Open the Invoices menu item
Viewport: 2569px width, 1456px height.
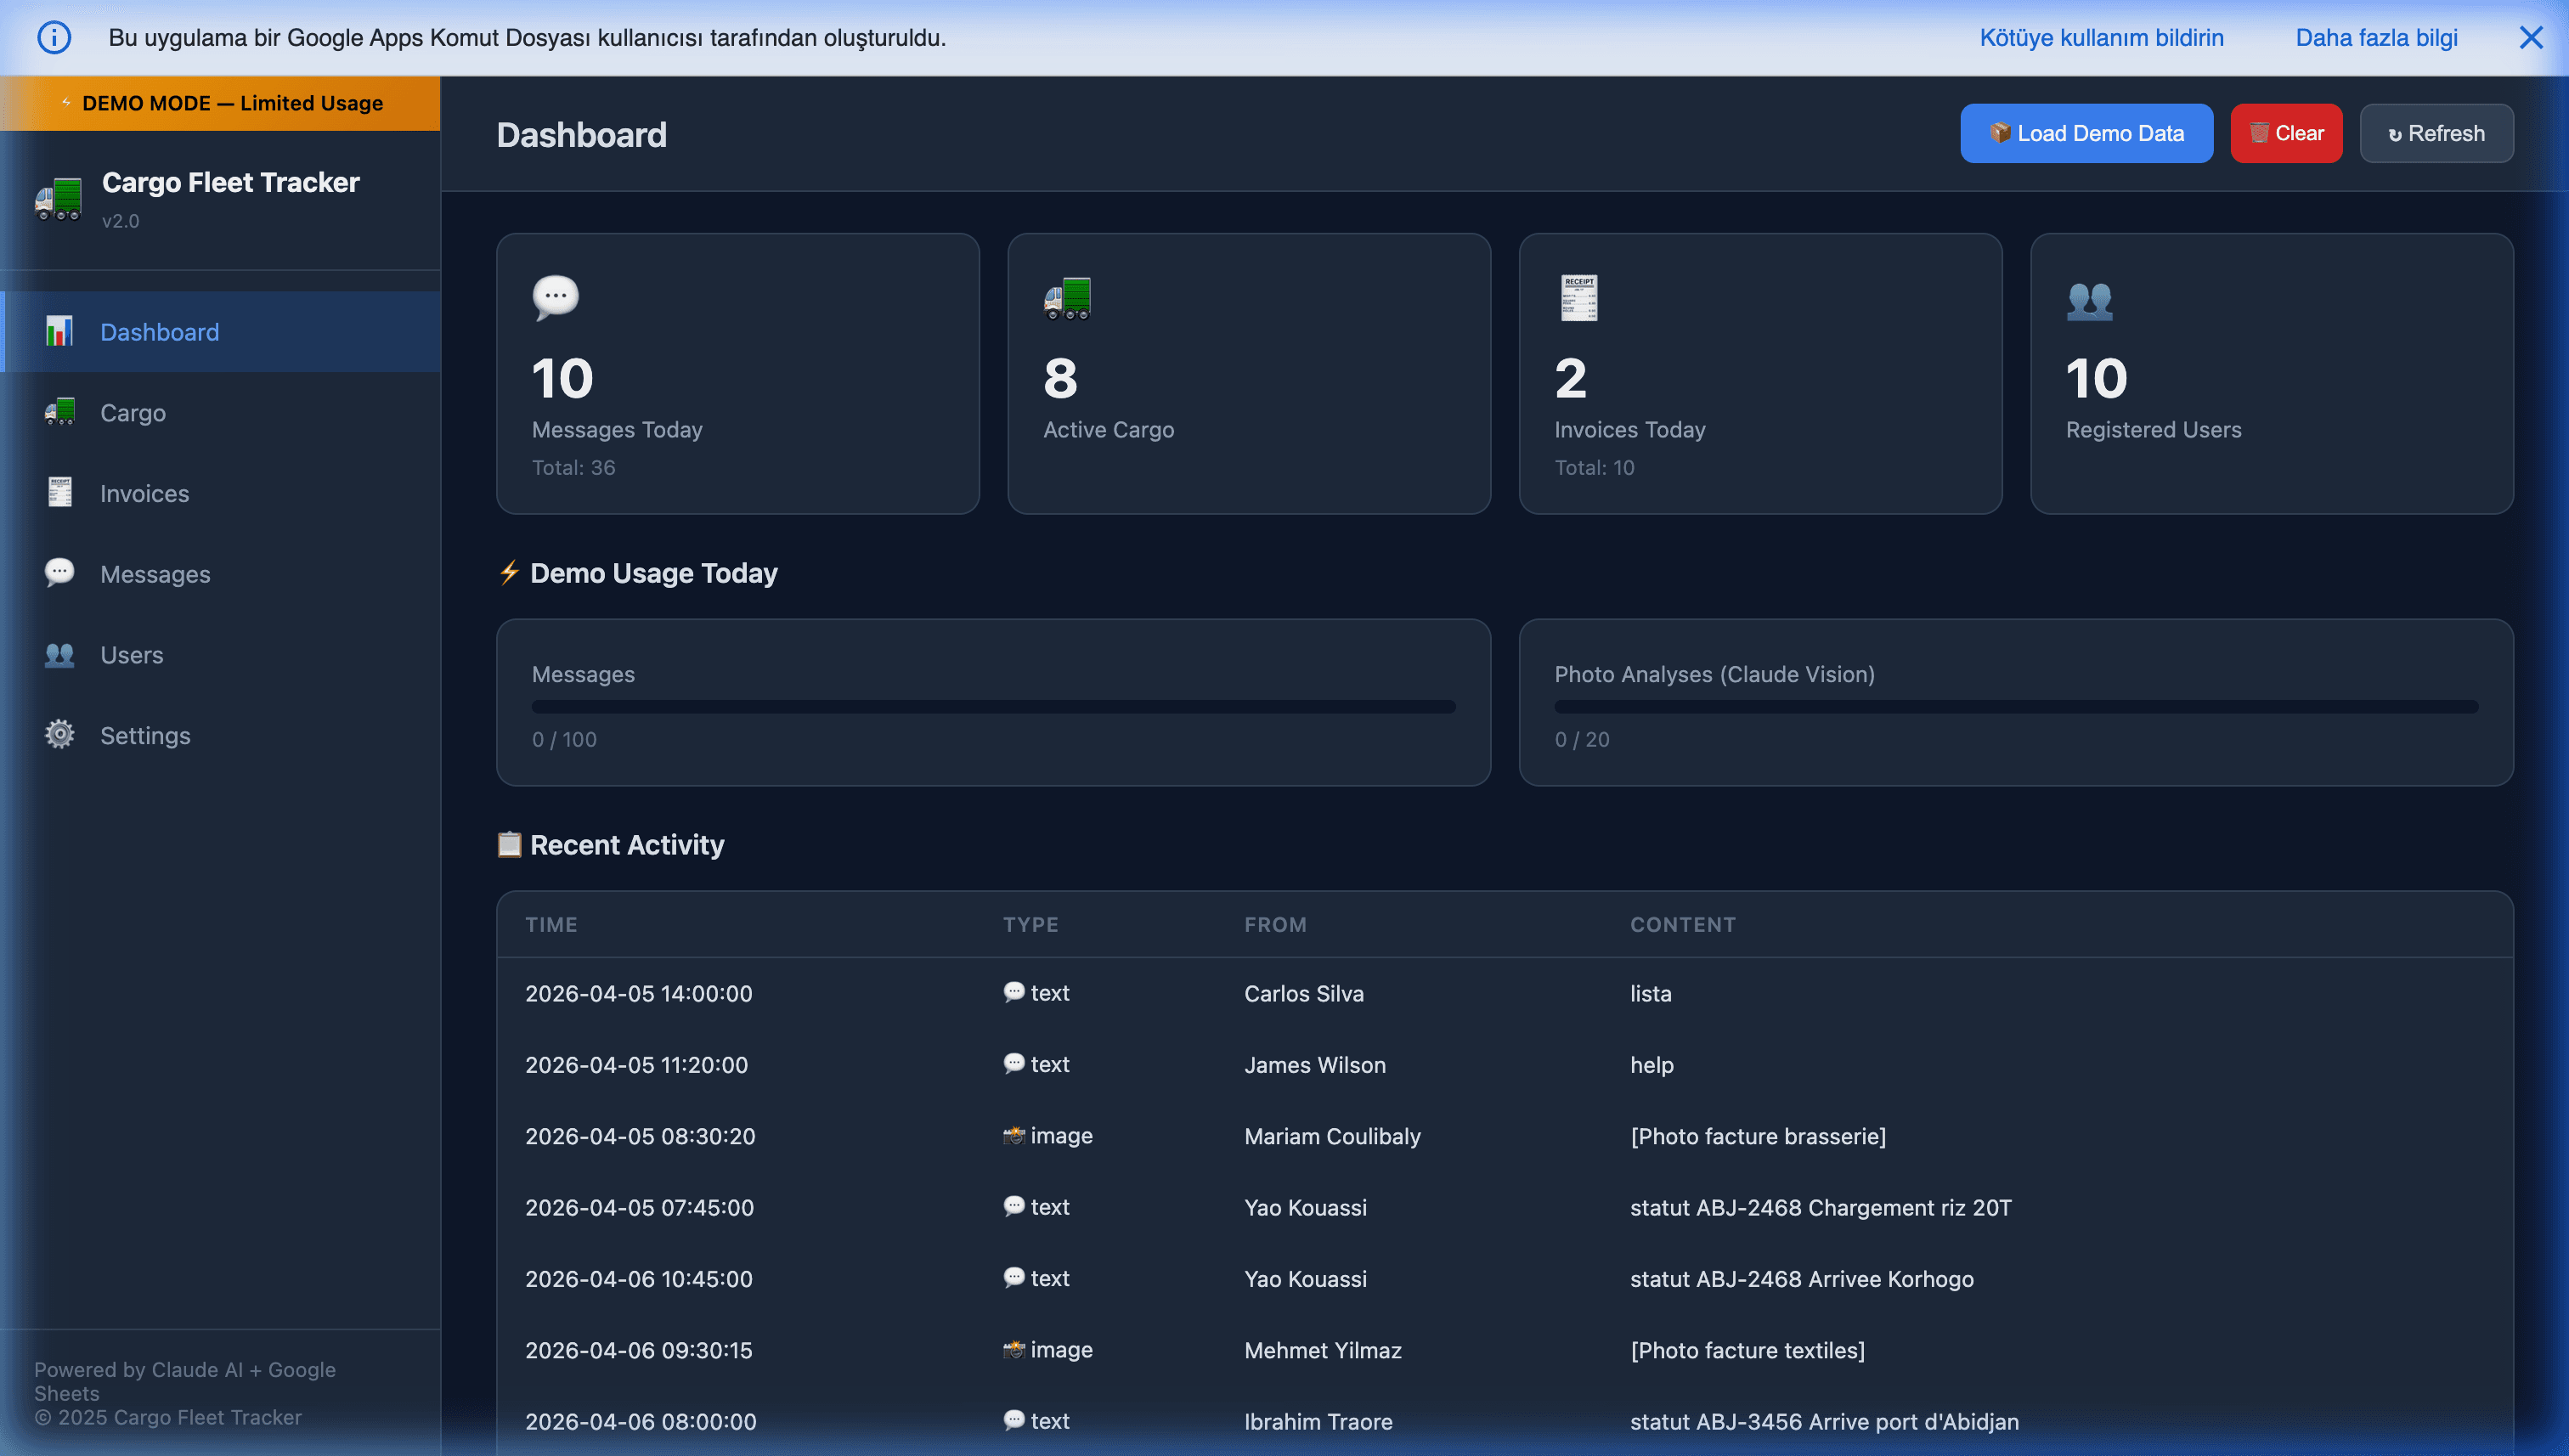144,493
